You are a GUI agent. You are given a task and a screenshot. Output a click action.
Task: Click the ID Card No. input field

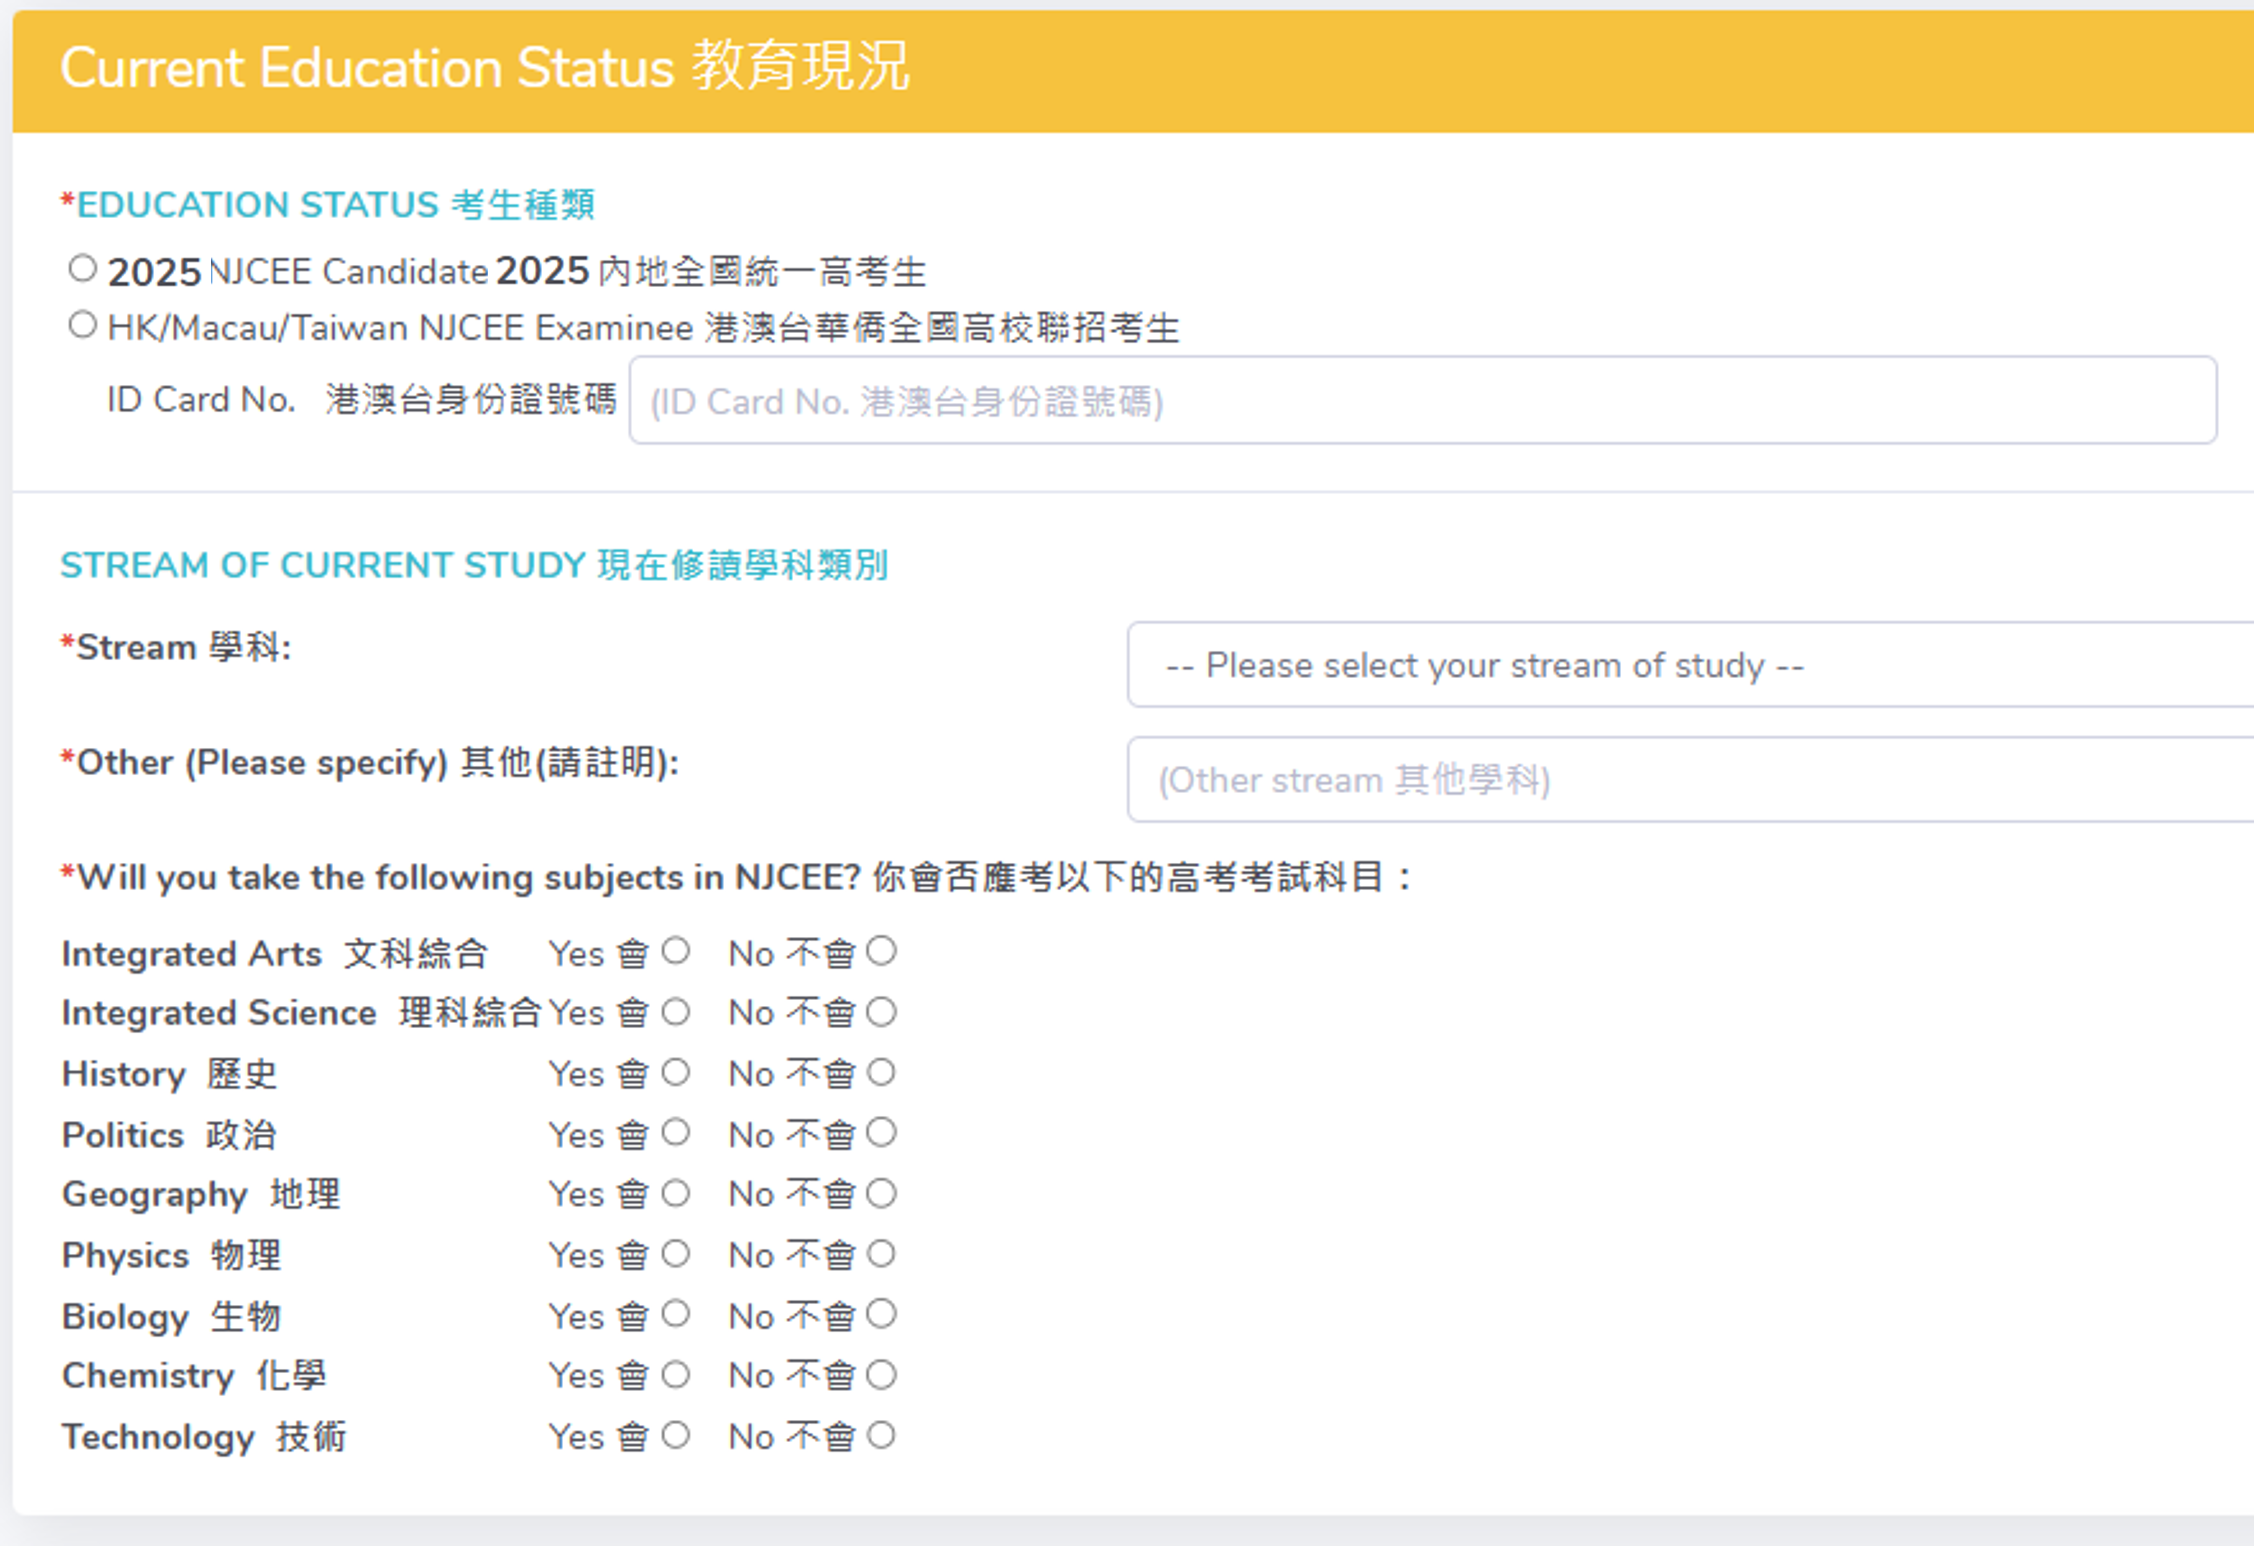[x=1423, y=400]
